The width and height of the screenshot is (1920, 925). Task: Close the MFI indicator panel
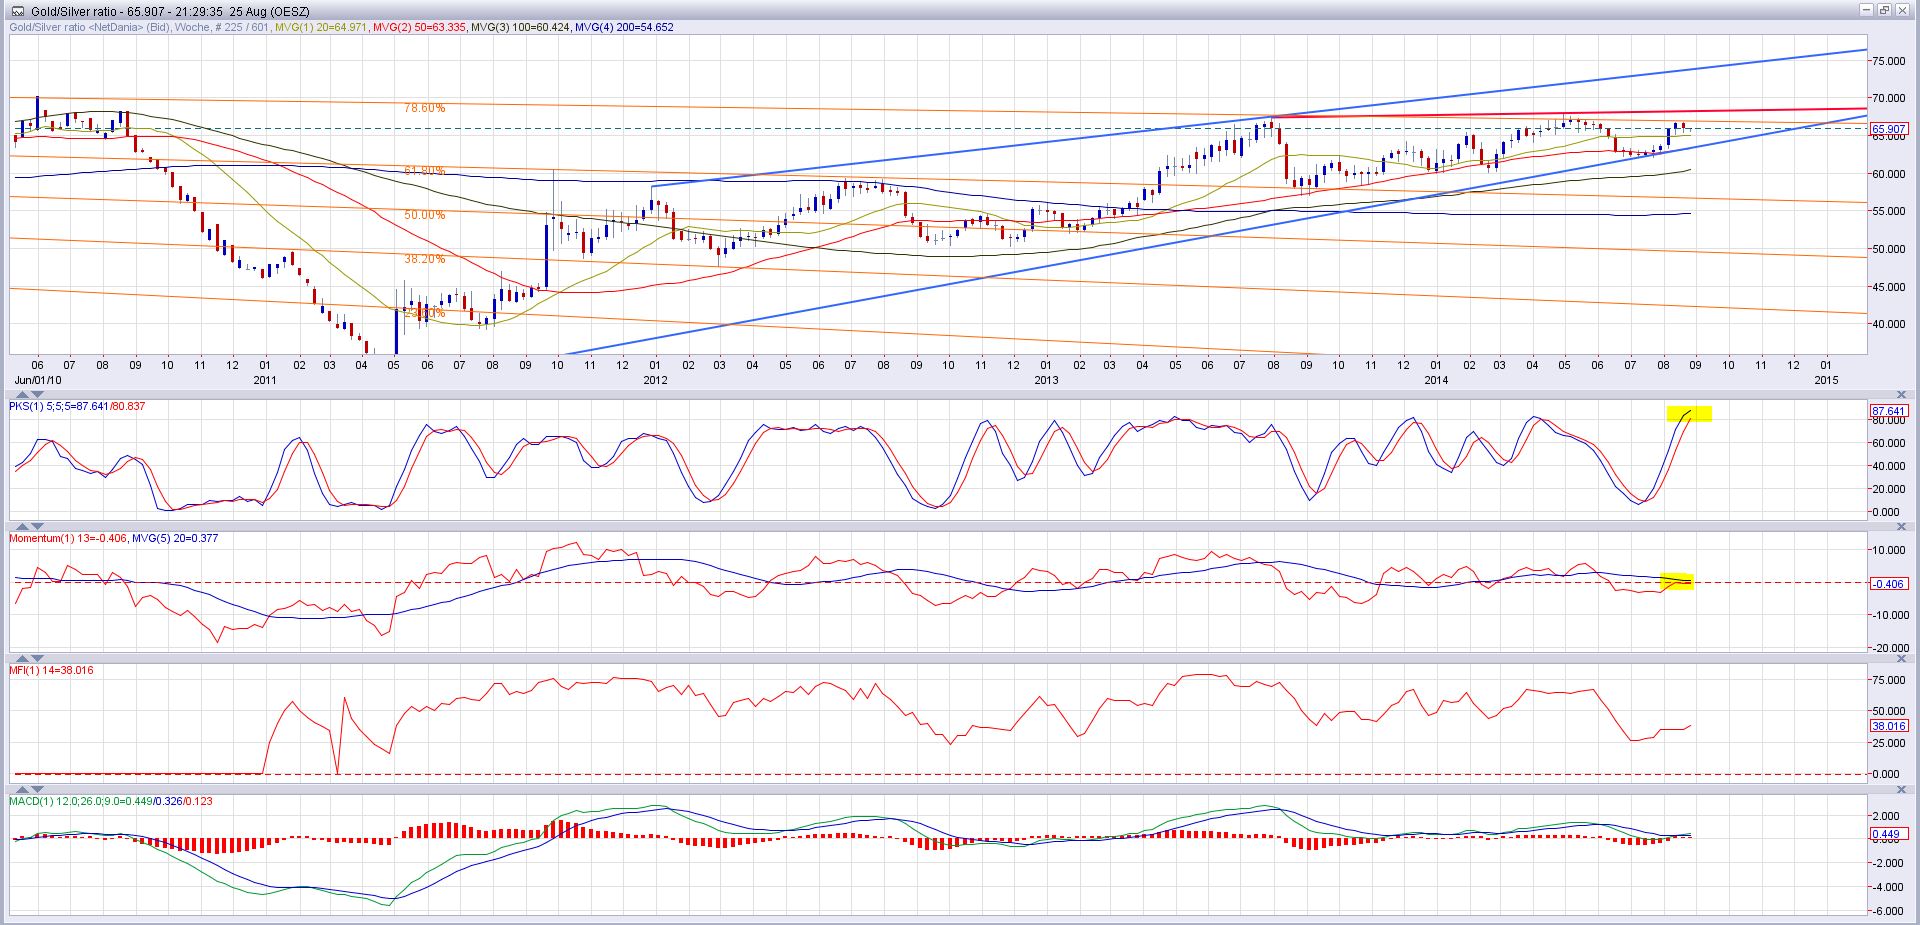pyautogui.click(x=1902, y=658)
